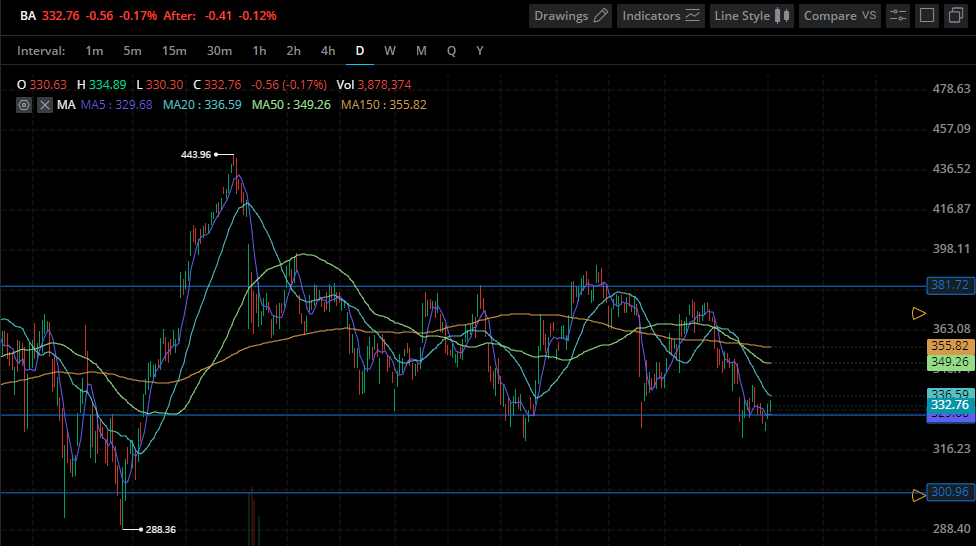Click the 436.52 axis price label
This screenshot has height=546, width=976.
(x=951, y=169)
